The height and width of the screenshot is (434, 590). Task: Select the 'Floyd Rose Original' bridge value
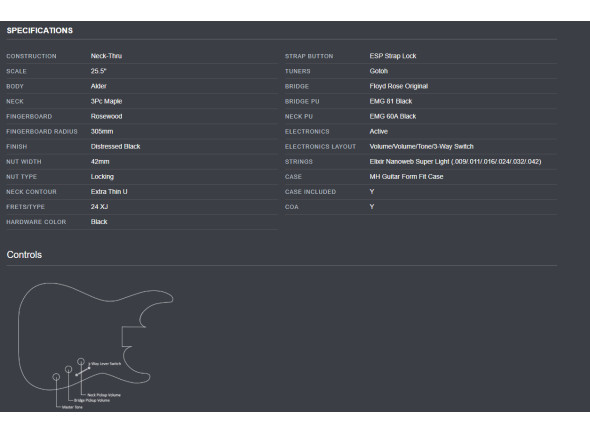pos(398,86)
